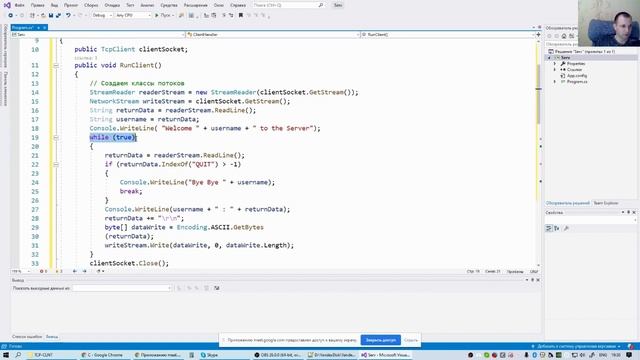Click the errors count indicator in editor footer

[x=43, y=271]
